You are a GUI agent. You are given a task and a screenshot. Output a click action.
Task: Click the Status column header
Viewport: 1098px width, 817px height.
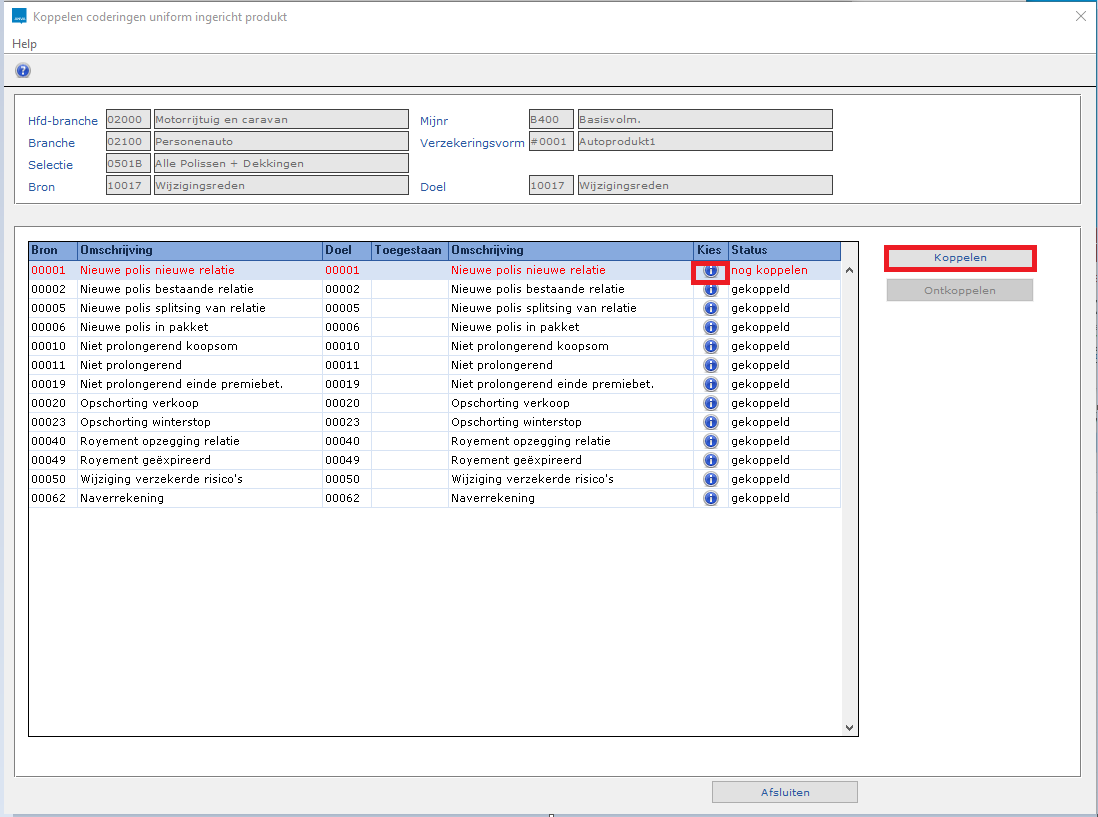pyautogui.click(x=783, y=250)
